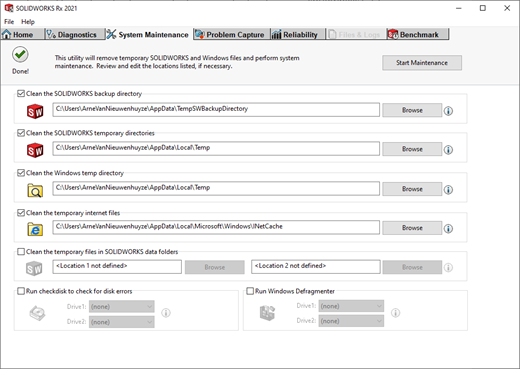Click SW icon beside backup directory path
This screenshot has height=369, width=520.
[35, 111]
